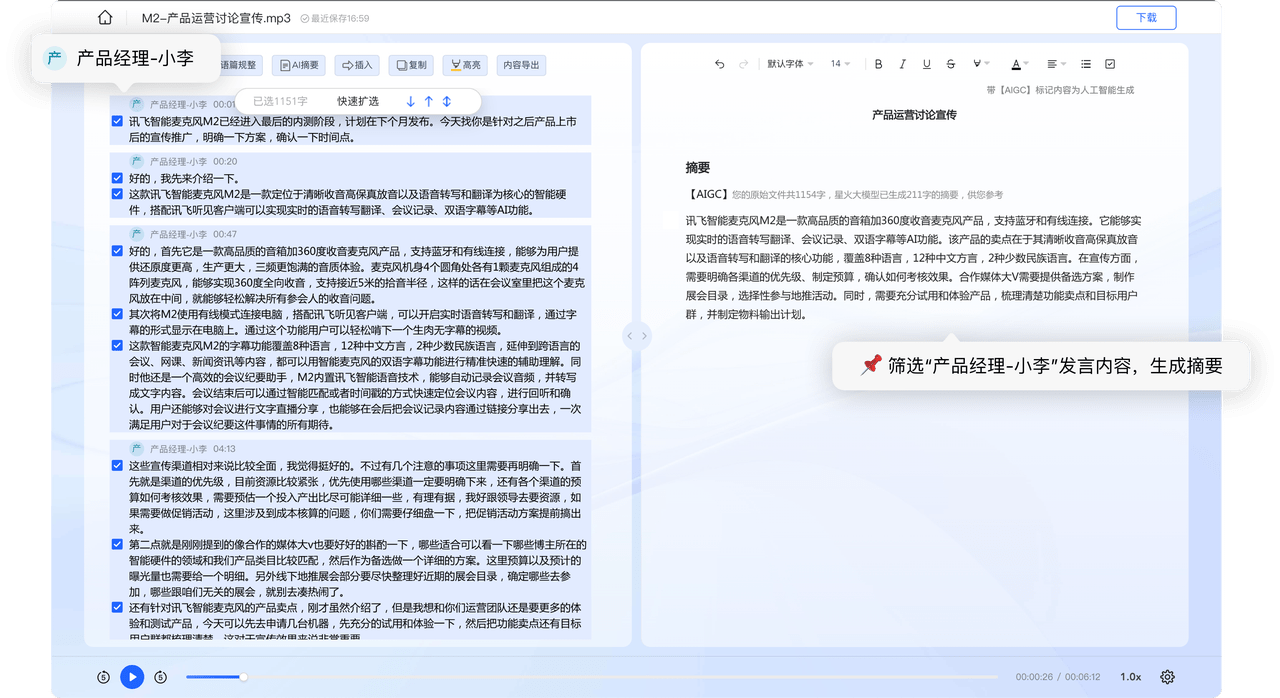Open the 默认字体 font dropdown
The width and height of the screenshot is (1280, 698).
pyautogui.click(x=789, y=63)
